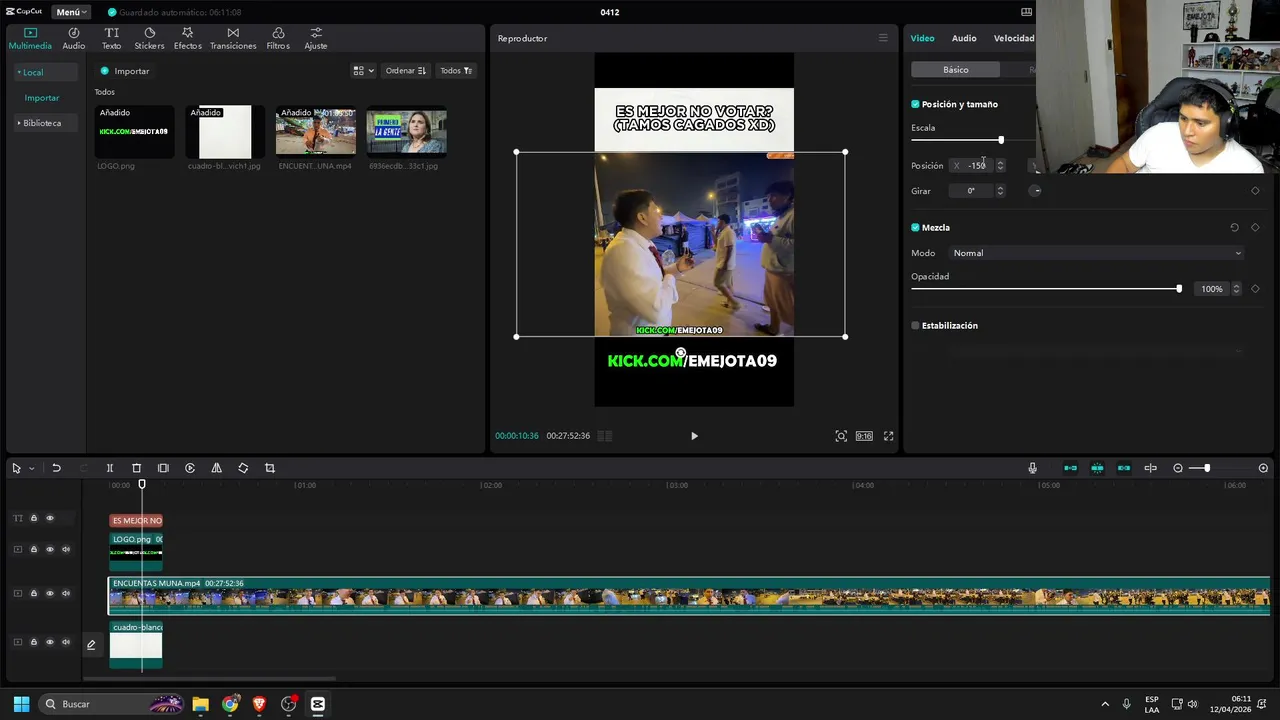Split the clip at the playhead
The image size is (1280, 720).
coord(110,468)
